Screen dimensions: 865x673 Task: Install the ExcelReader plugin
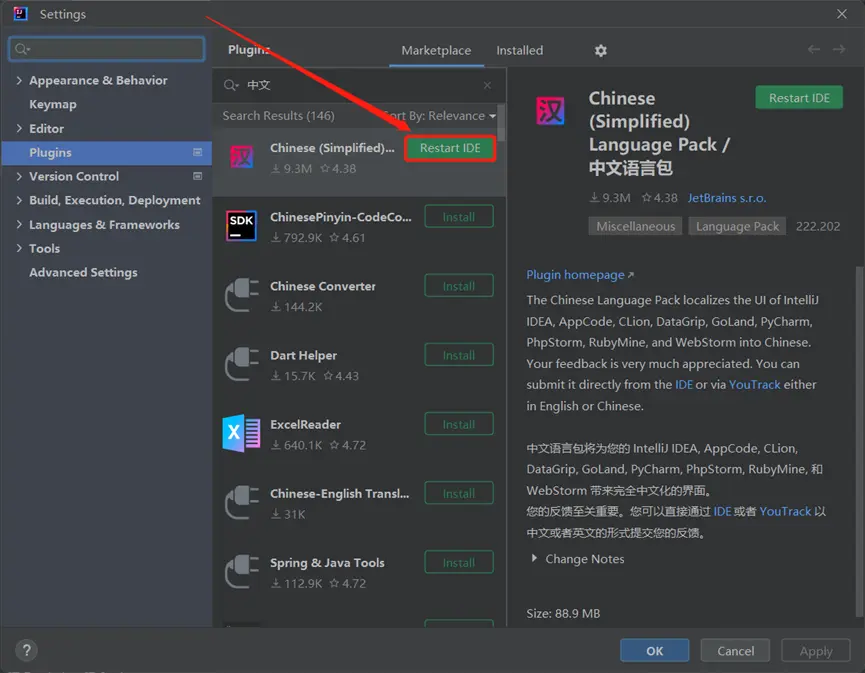coord(459,424)
